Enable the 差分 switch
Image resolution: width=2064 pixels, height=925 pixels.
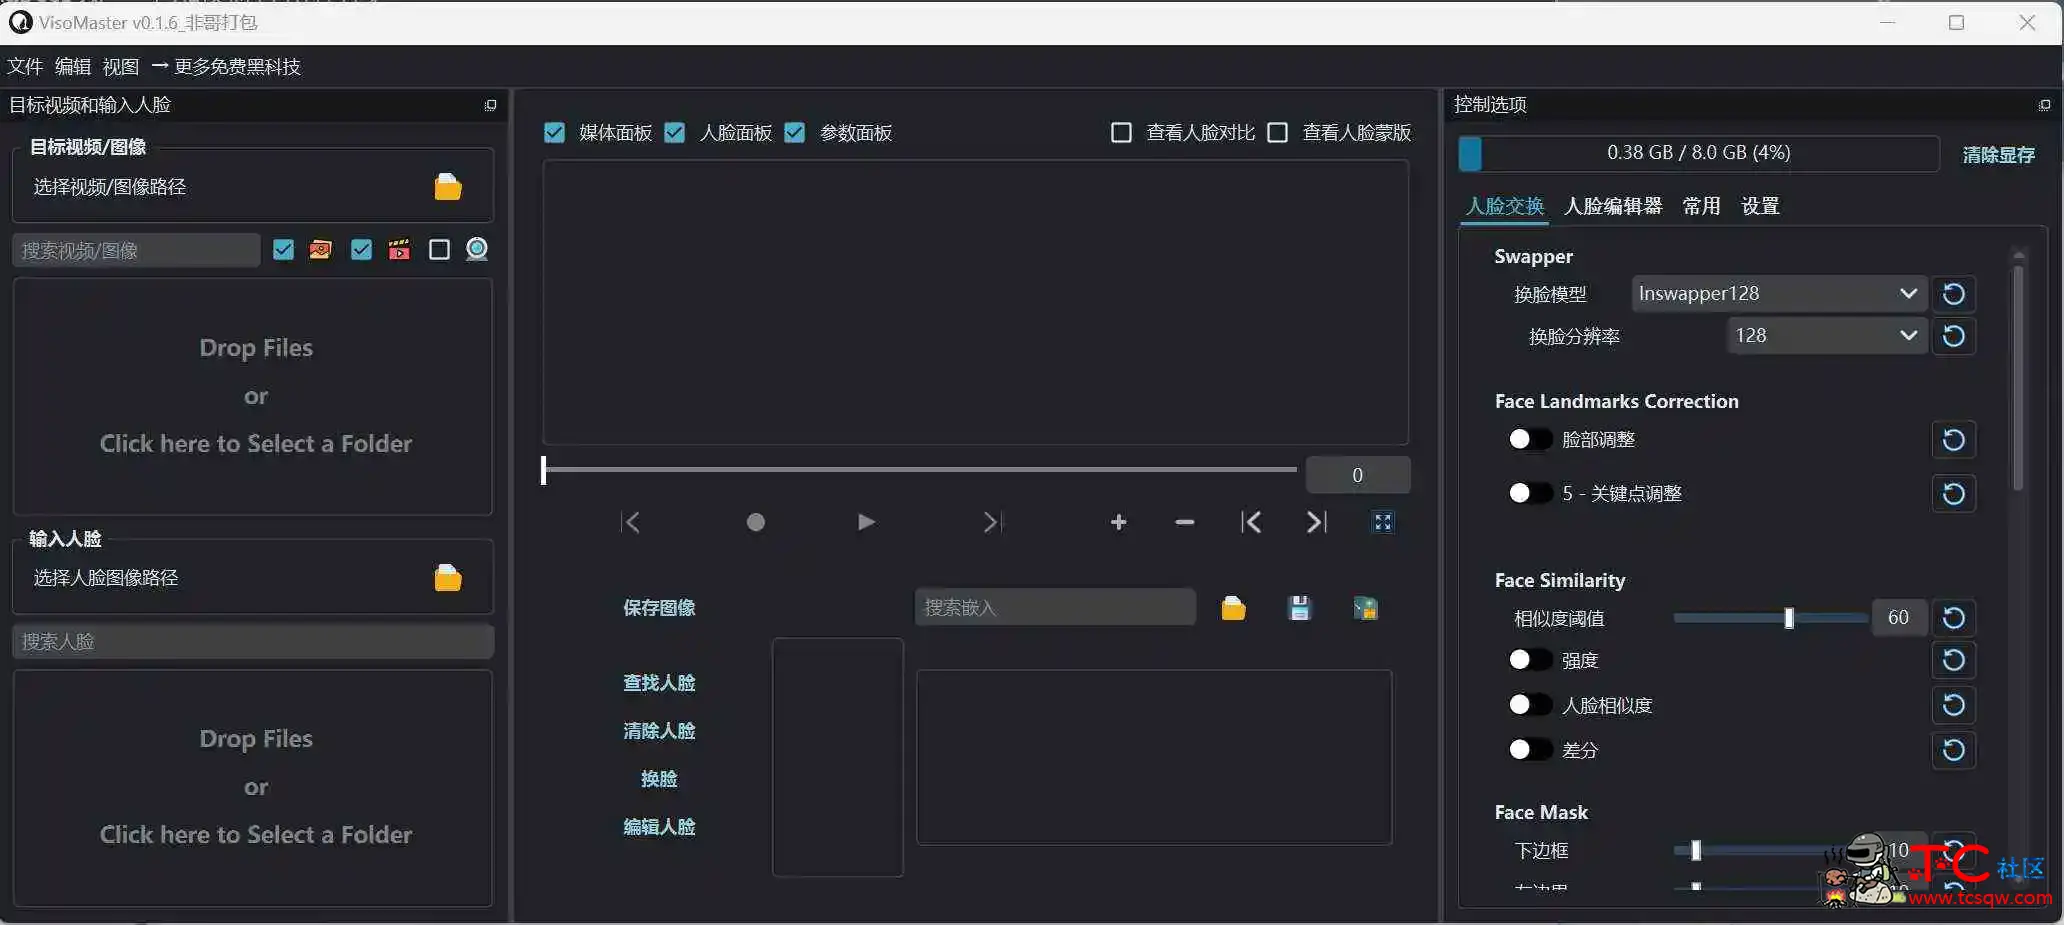tap(1530, 750)
